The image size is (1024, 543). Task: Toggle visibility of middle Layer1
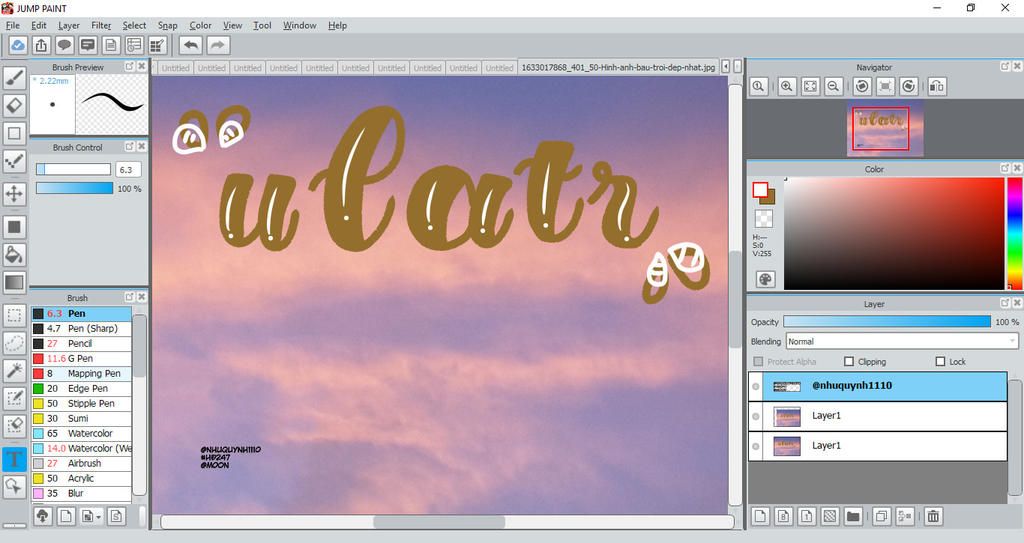click(756, 417)
